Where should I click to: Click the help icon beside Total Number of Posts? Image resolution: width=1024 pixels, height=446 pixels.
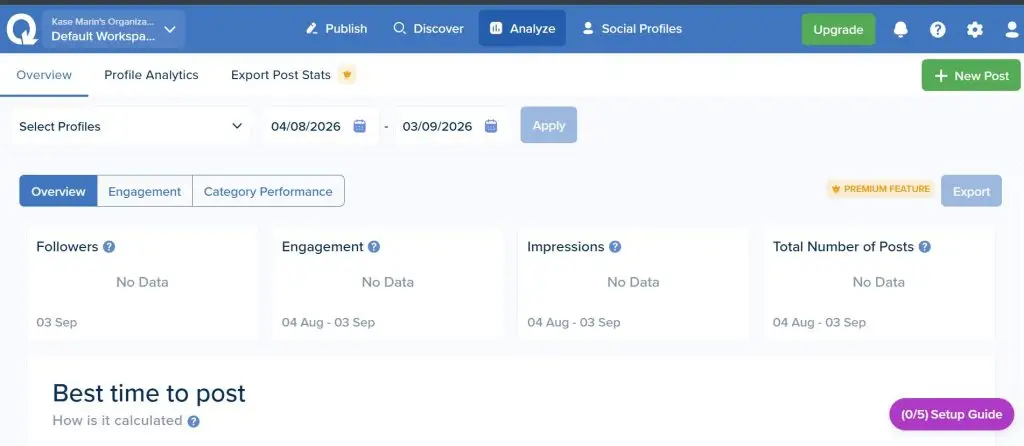[925, 247]
